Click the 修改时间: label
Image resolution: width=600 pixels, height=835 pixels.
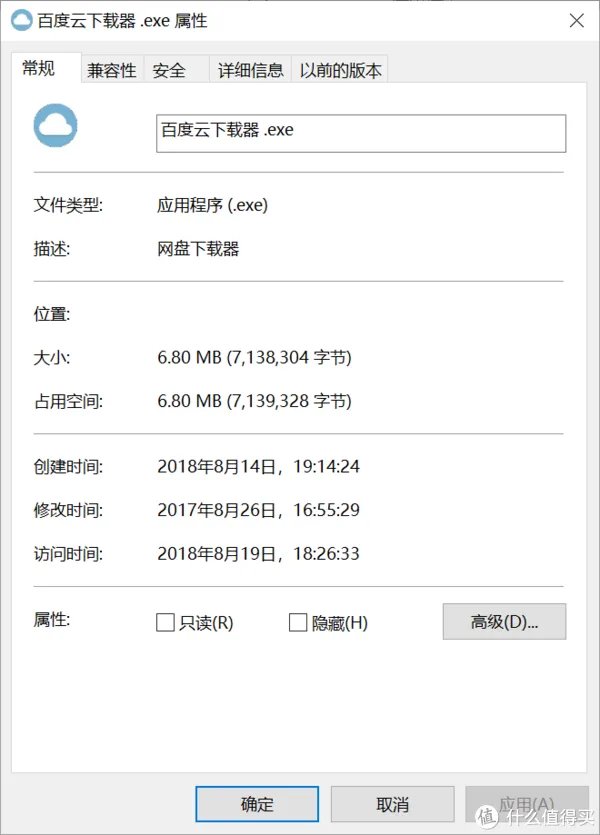68,510
